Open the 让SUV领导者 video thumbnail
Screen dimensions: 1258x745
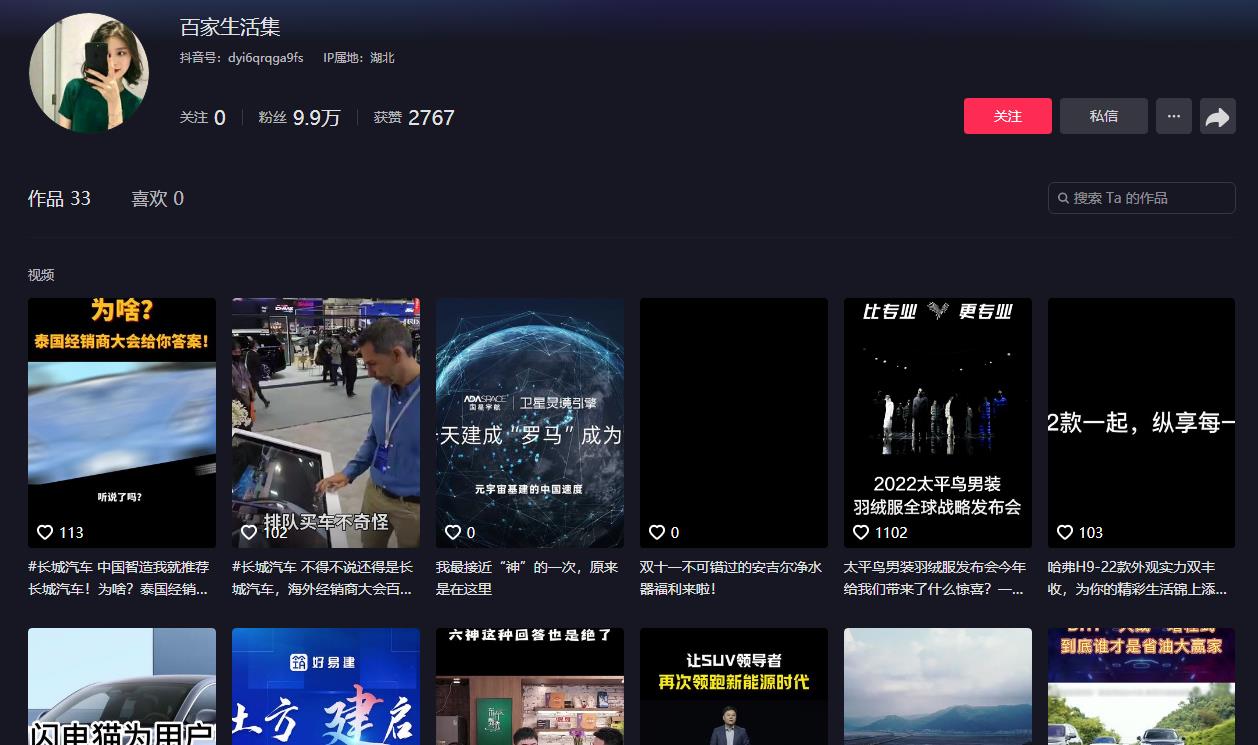pos(734,686)
